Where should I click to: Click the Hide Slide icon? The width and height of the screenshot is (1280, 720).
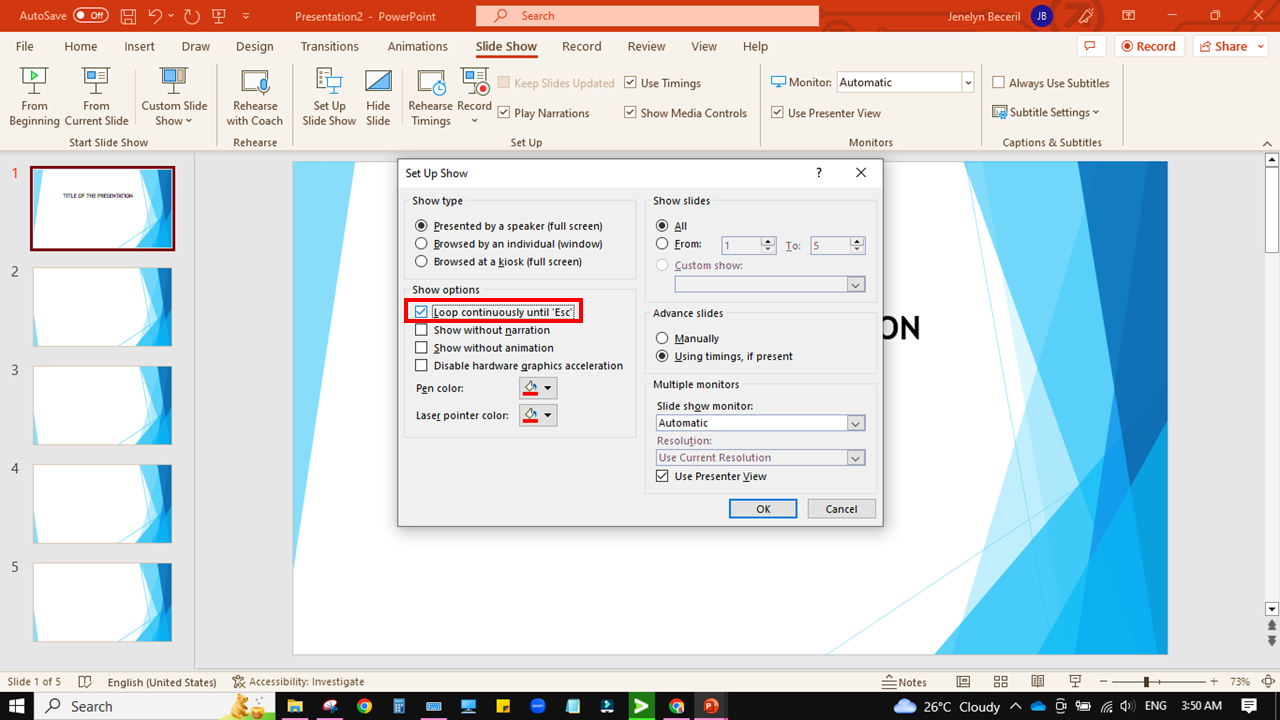point(378,95)
